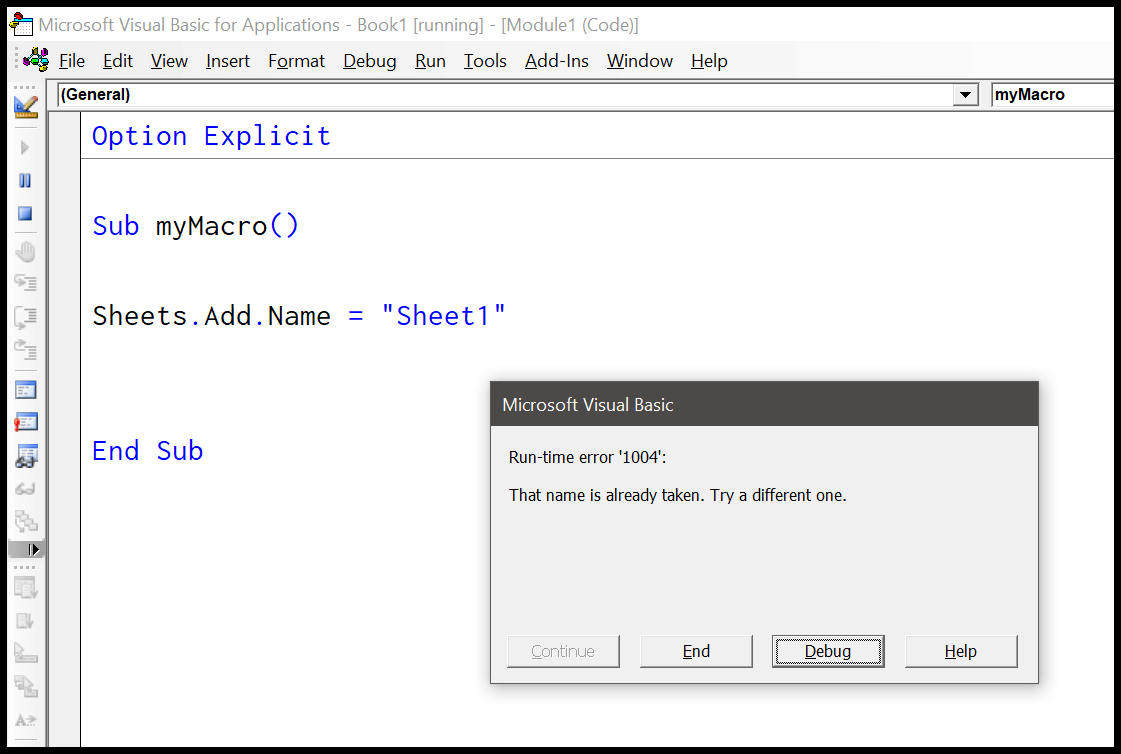Stop the macro using the Reset icon
This screenshot has width=1121, height=754.
(x=26, y=213)
